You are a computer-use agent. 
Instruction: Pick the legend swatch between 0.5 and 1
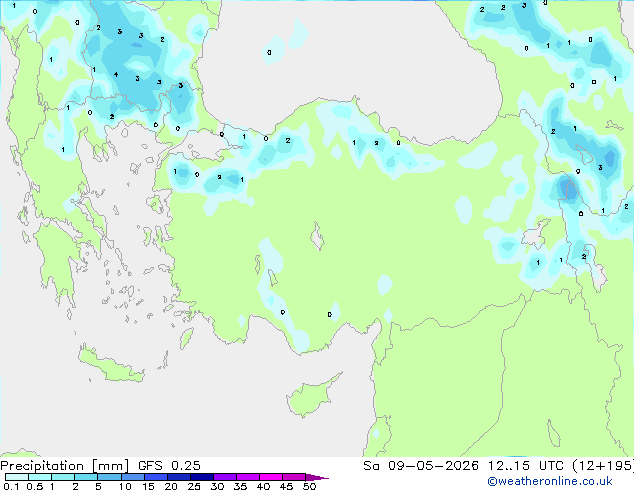[x=40, y=477]
